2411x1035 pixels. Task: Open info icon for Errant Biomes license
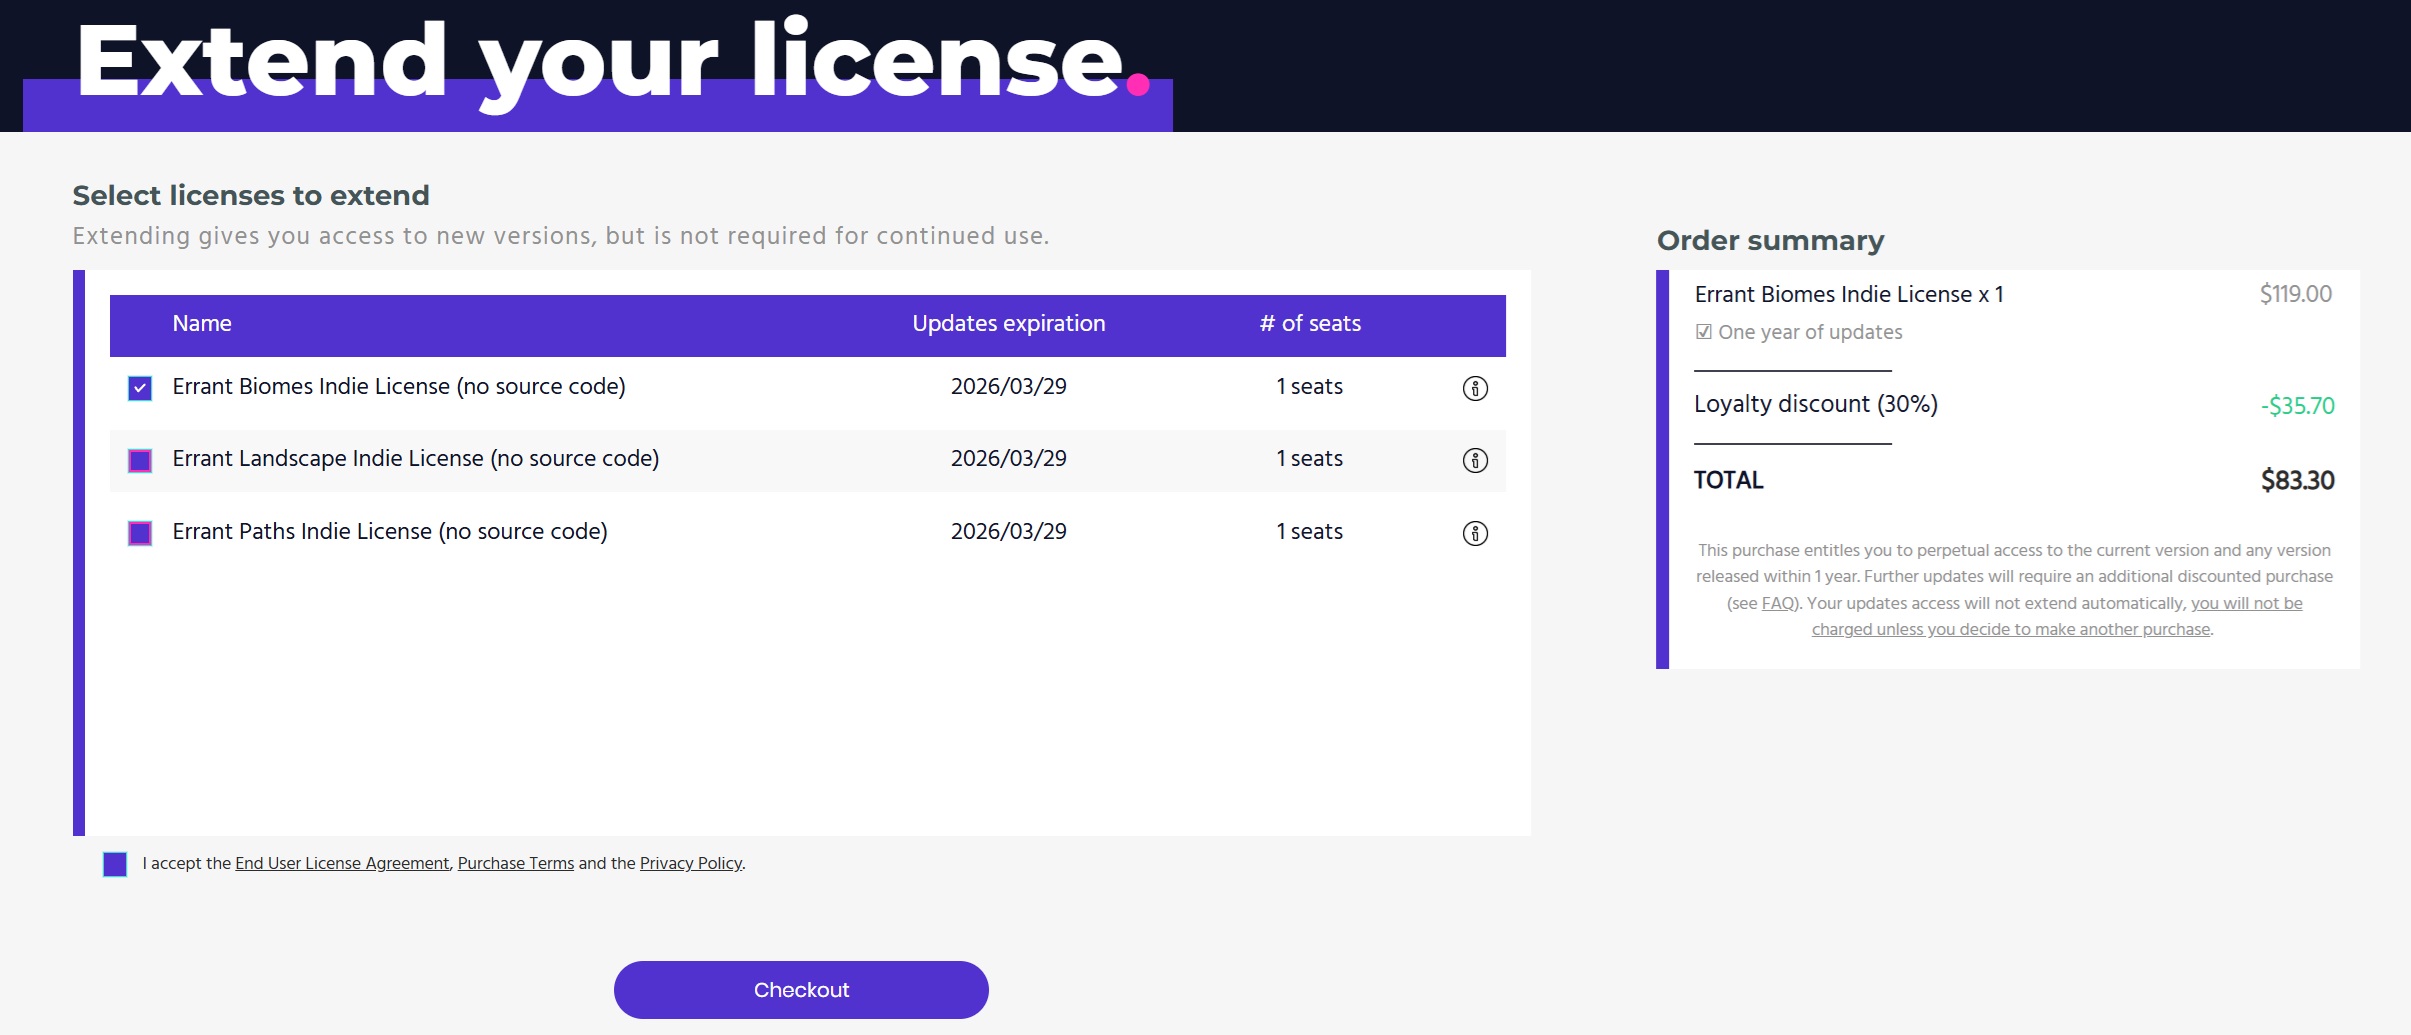(1475, 388)
